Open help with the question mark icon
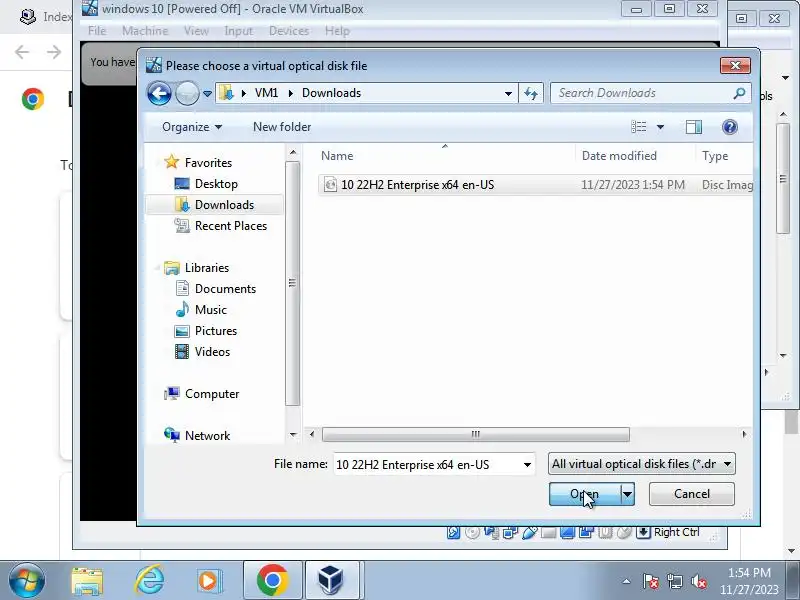 [730, 127]
